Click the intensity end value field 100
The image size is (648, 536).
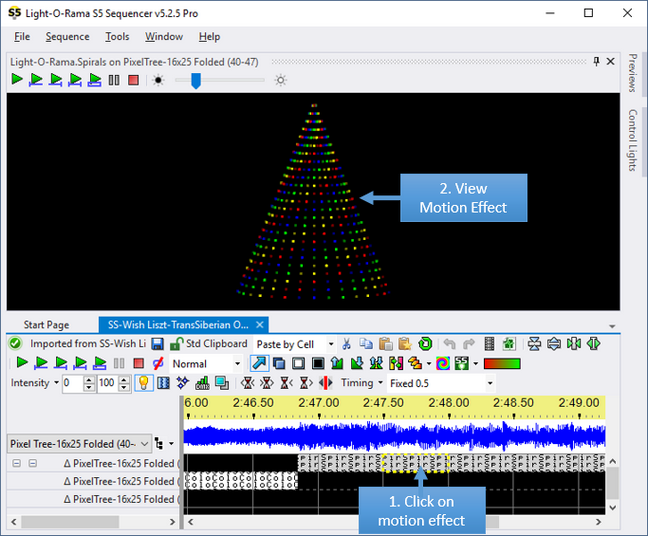[107, 383]
